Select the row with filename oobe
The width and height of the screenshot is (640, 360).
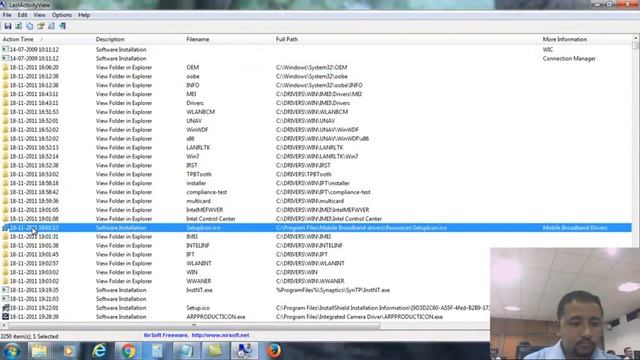(x=316, y=76)
